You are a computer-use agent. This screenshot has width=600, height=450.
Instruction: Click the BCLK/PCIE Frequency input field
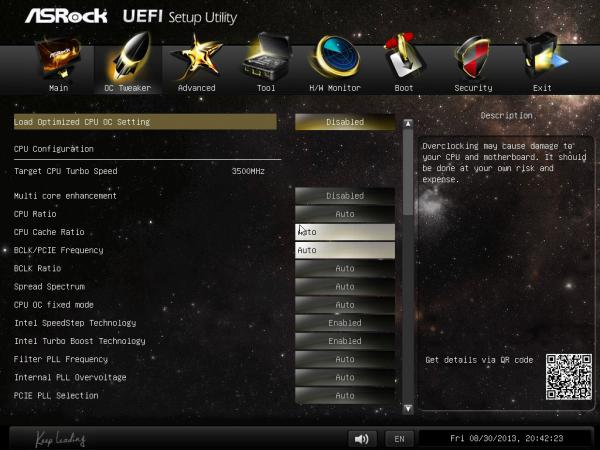(345, 250)
